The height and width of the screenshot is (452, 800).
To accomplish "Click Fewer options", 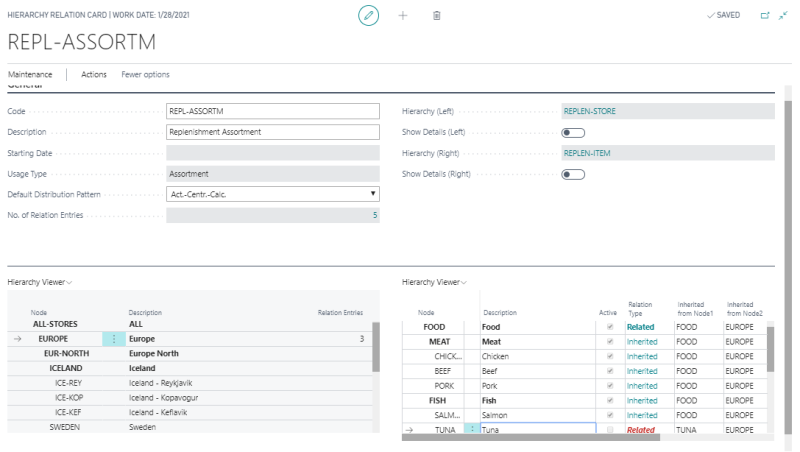I will pyautogui.click(x=145, y=74).
